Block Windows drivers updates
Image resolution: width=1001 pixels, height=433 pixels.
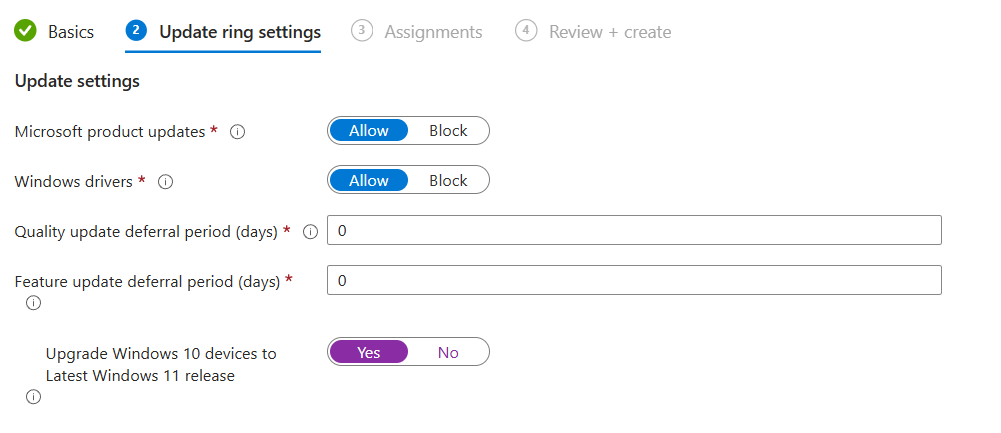tap(448, 181)
